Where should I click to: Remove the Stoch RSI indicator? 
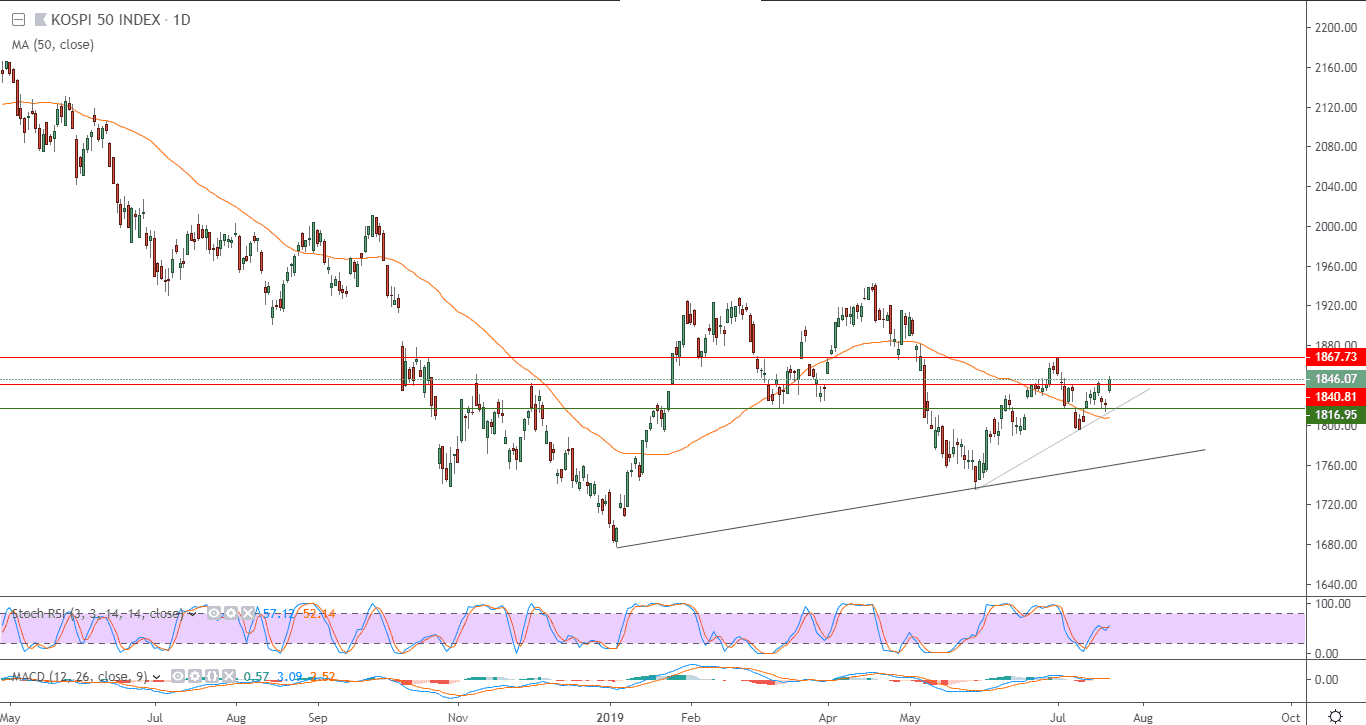[248, 613]
